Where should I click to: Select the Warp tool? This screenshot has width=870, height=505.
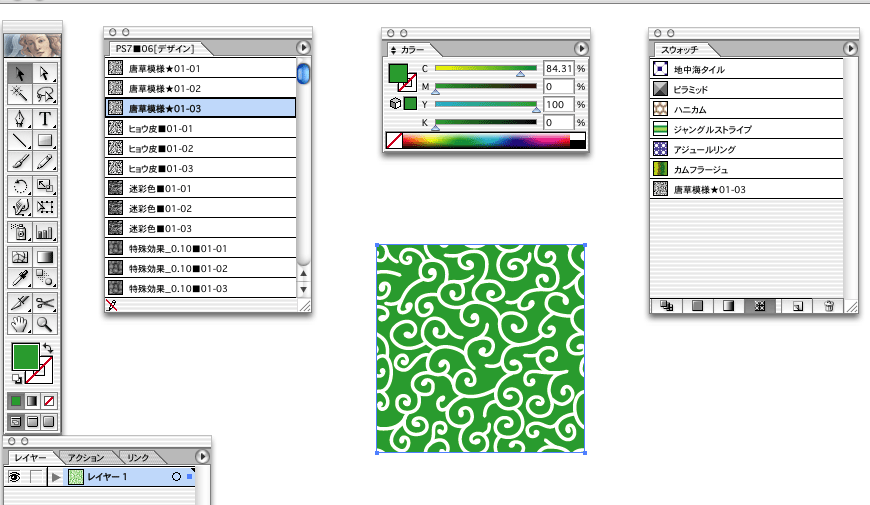(20, 207)
